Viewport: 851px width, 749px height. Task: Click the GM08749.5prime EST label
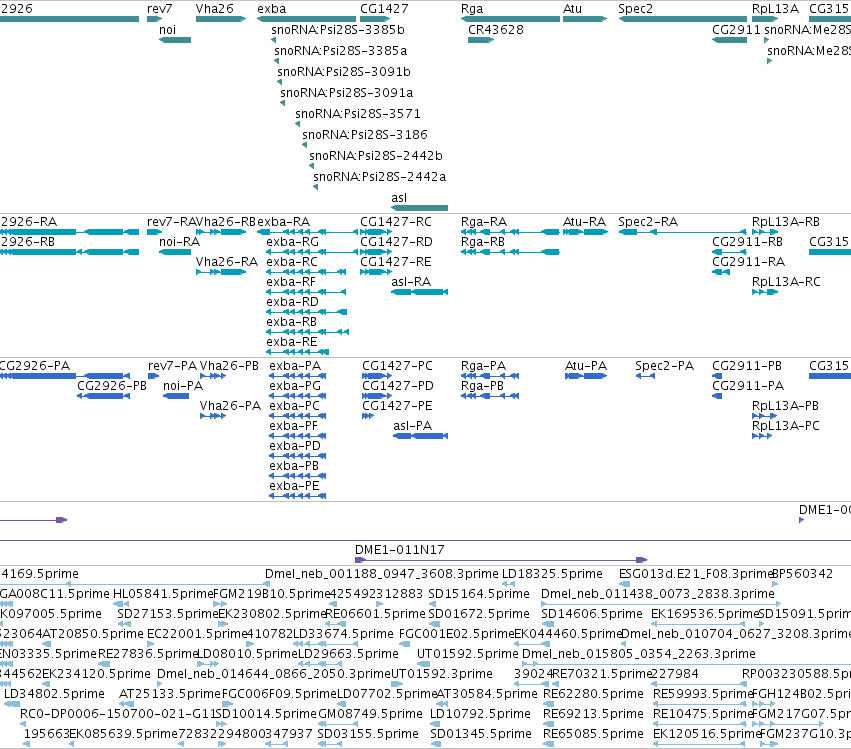[370, 714]
